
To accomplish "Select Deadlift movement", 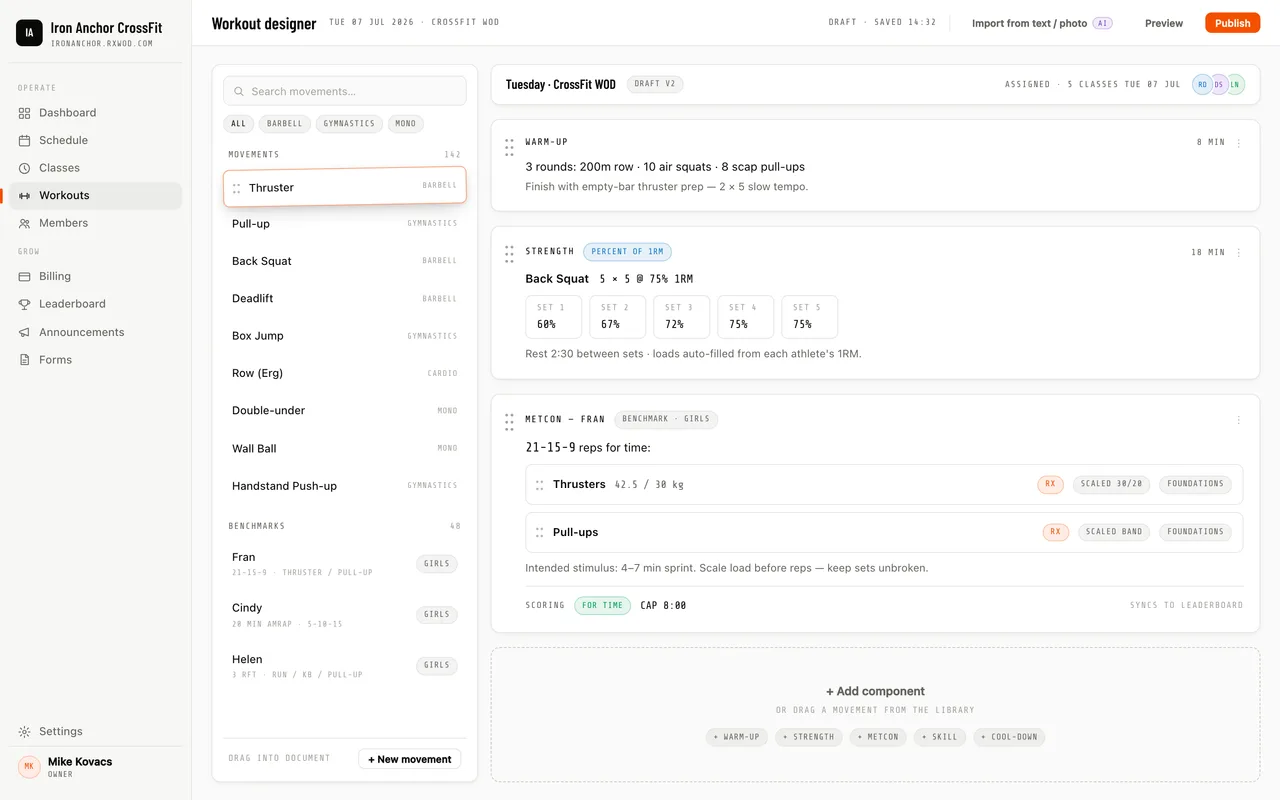I will point(345,298).
